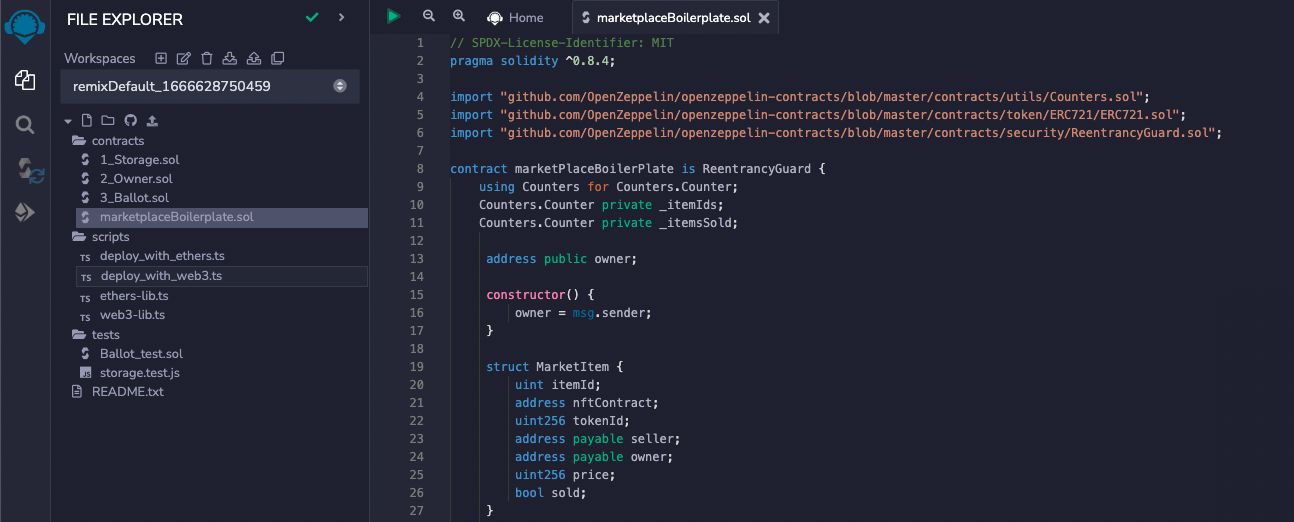1294x522 pixels.
Task: Switch to the Home tab
Action: tap(515, 17)
